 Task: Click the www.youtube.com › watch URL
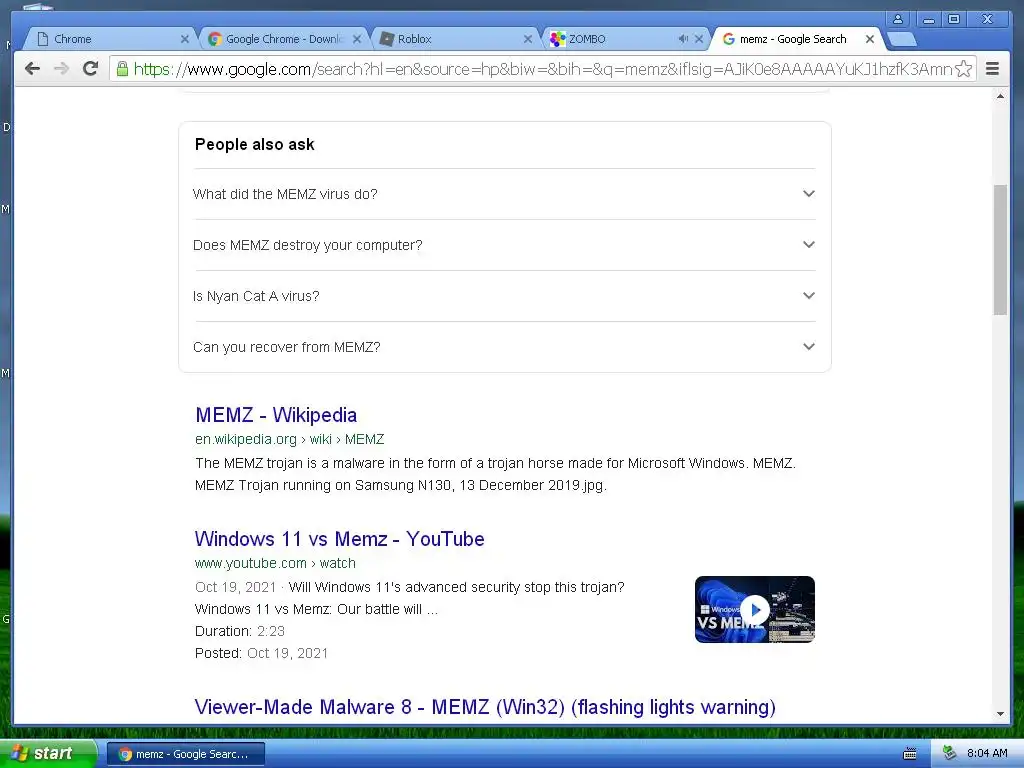[x=275, y=563]
